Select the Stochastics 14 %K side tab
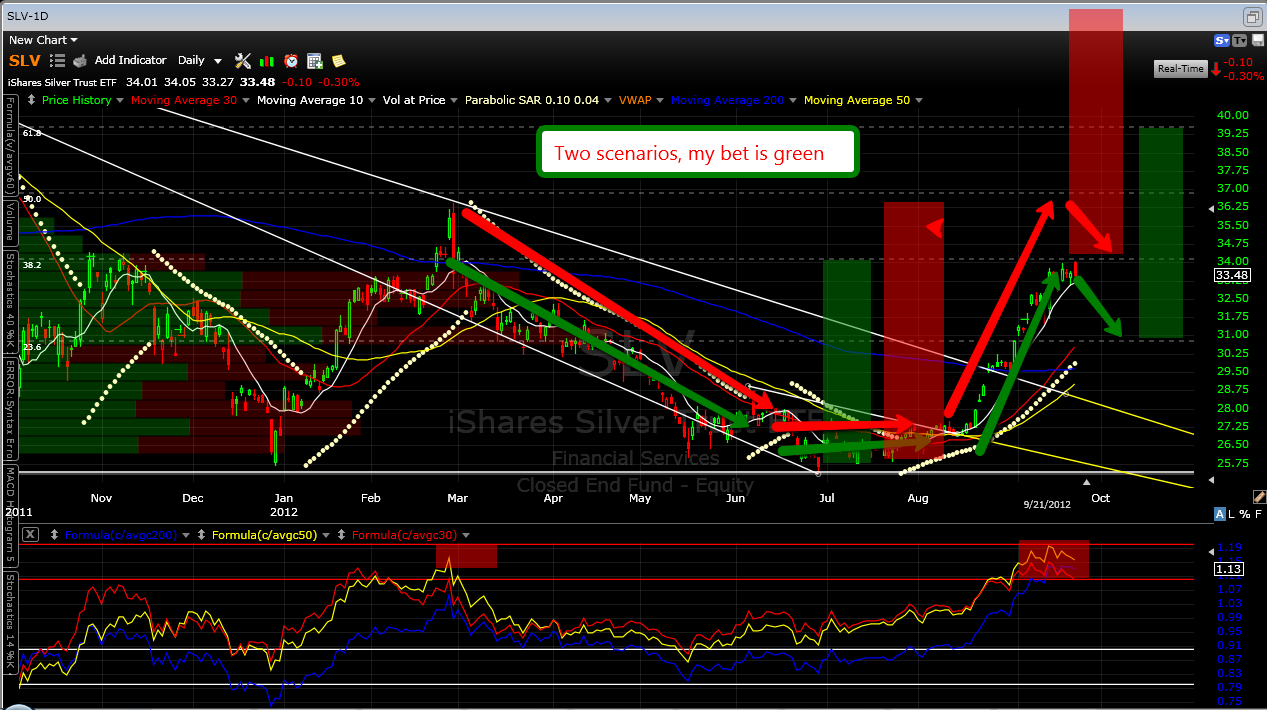This screenshot has width=1267, height=710. [x=9, y=622]
